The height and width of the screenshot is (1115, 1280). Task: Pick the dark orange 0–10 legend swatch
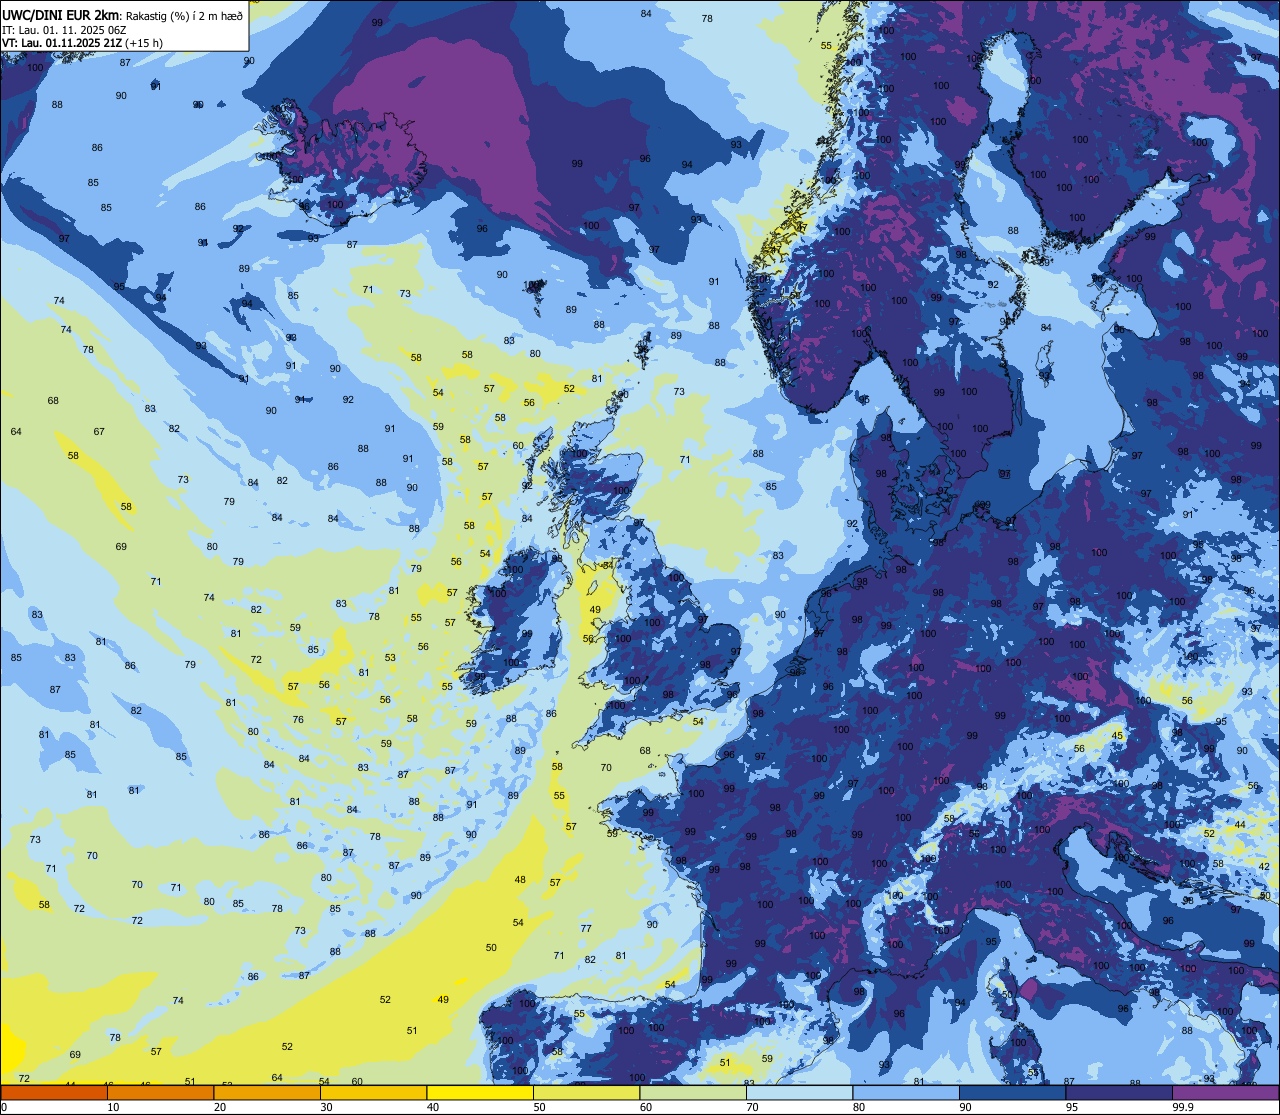click(54, 1092)
